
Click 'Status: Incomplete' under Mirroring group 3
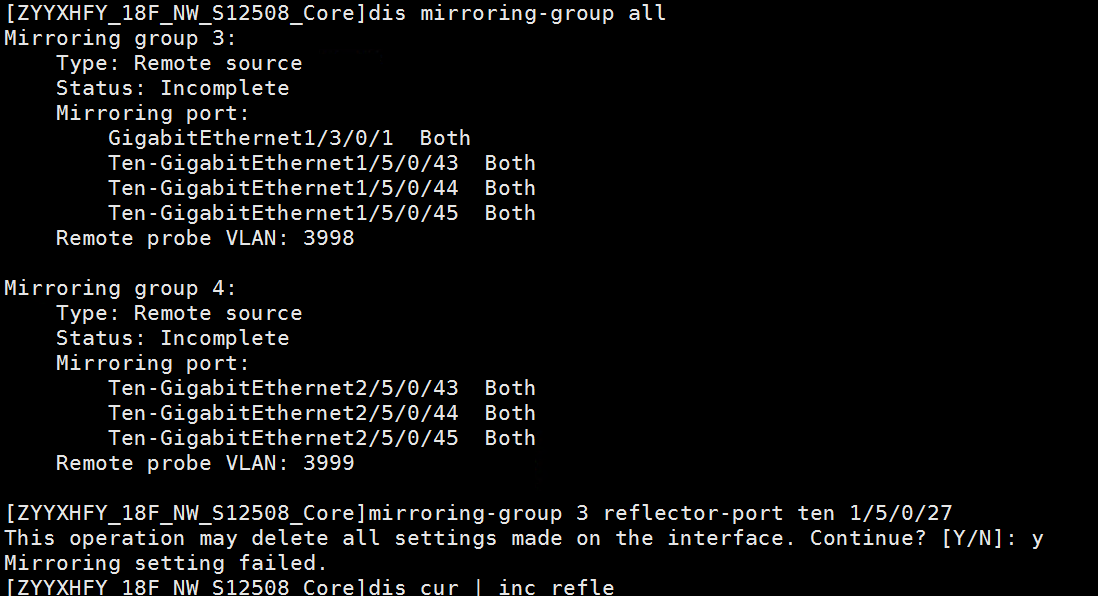172,88
